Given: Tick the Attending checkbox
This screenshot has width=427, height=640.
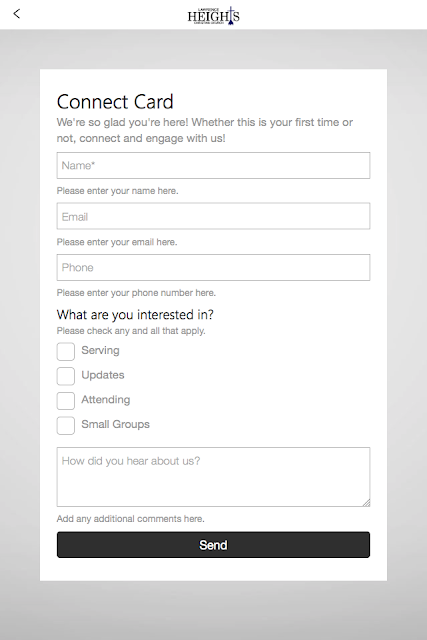Looking at the screenshot, I should pos(66,401).
